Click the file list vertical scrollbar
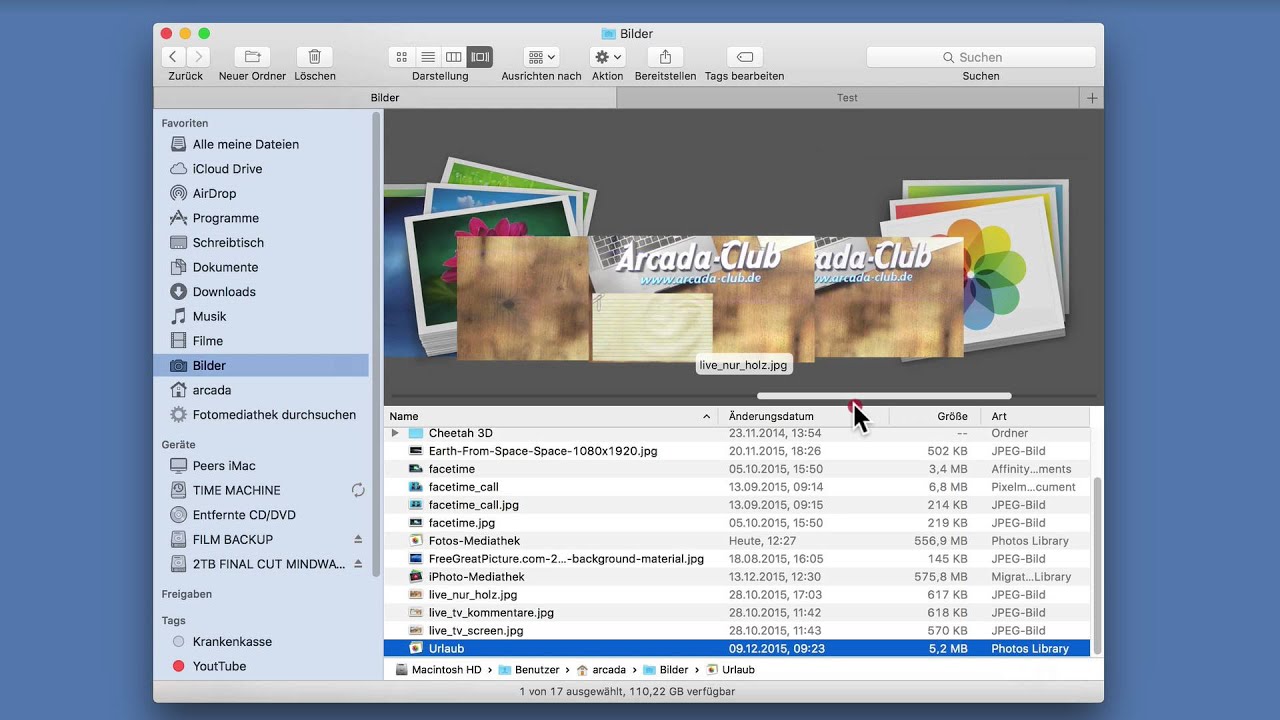This screenshot has height=720, width=1280. click(1097, 565)
